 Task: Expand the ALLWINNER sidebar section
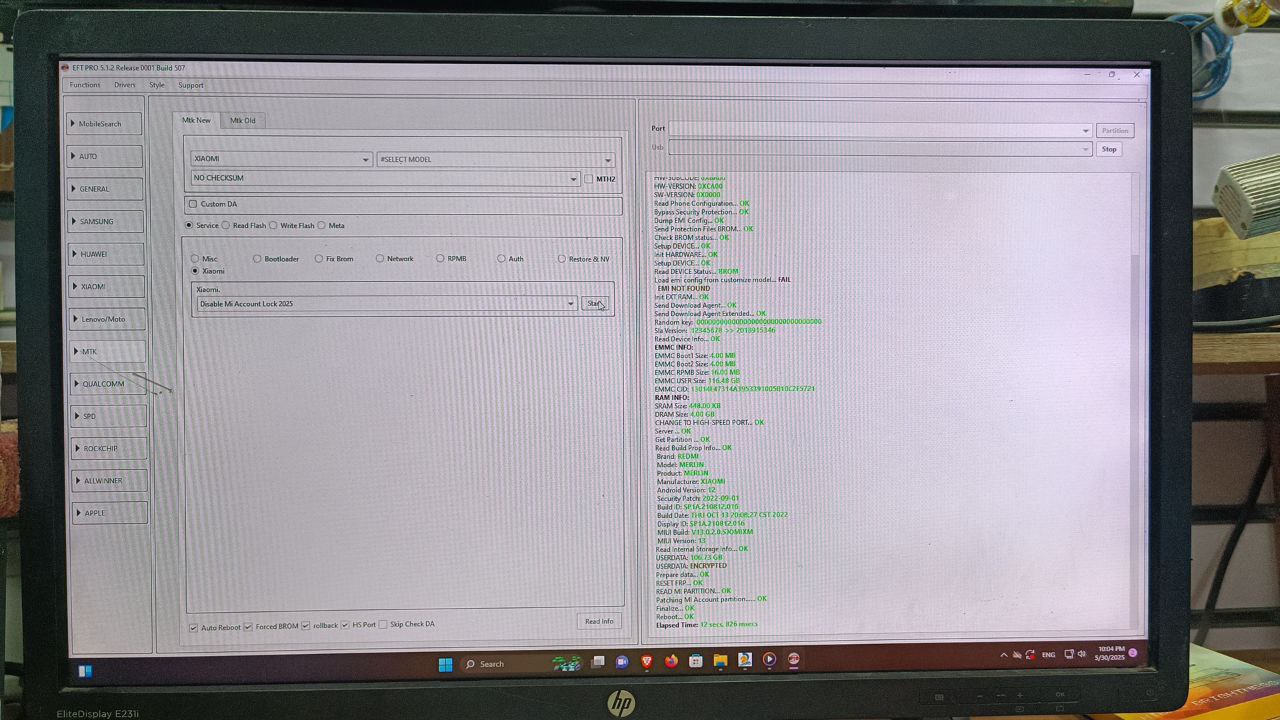[109, 480]
